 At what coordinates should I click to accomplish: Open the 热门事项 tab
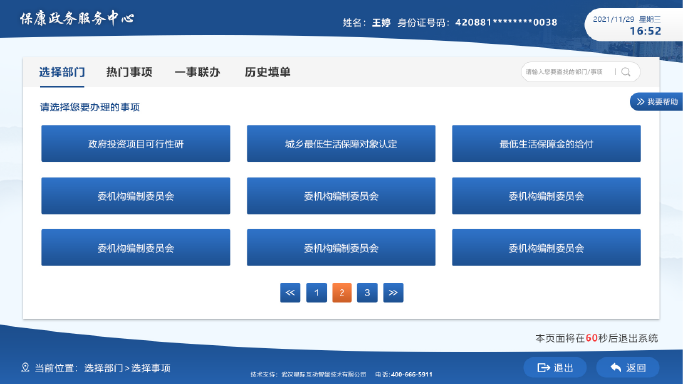point(129,72)
